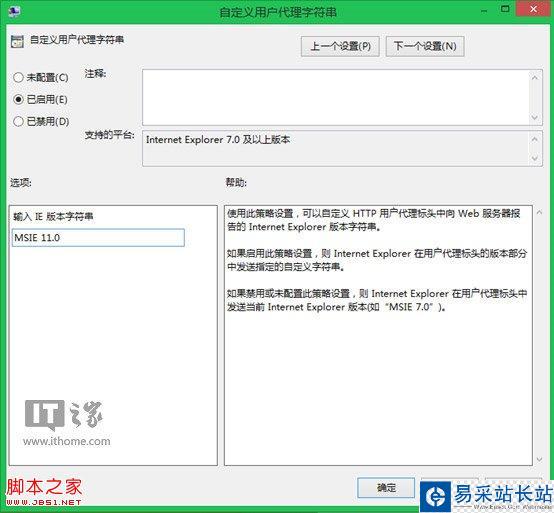Maximize the 自定义用户代理字符串 window
The height and width of the screenshot is (513, 554).
click(x=505, y=9)
